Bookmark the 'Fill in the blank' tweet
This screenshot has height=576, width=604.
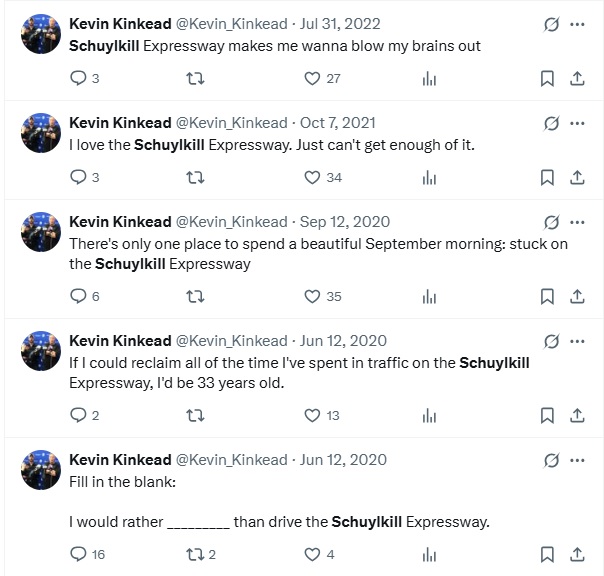[x=547, y=553]
